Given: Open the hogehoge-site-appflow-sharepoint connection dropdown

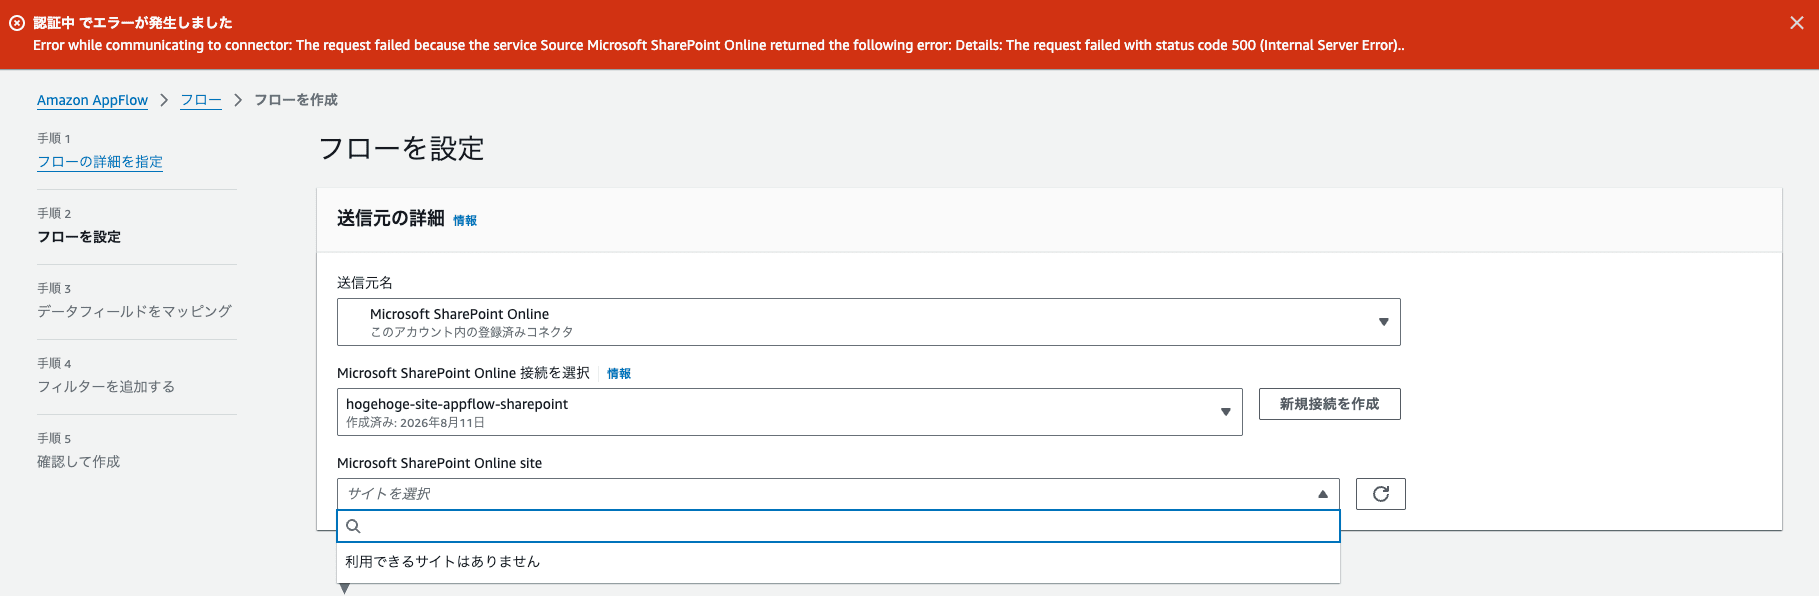Looking at the screenshot, I should (789, 412).
